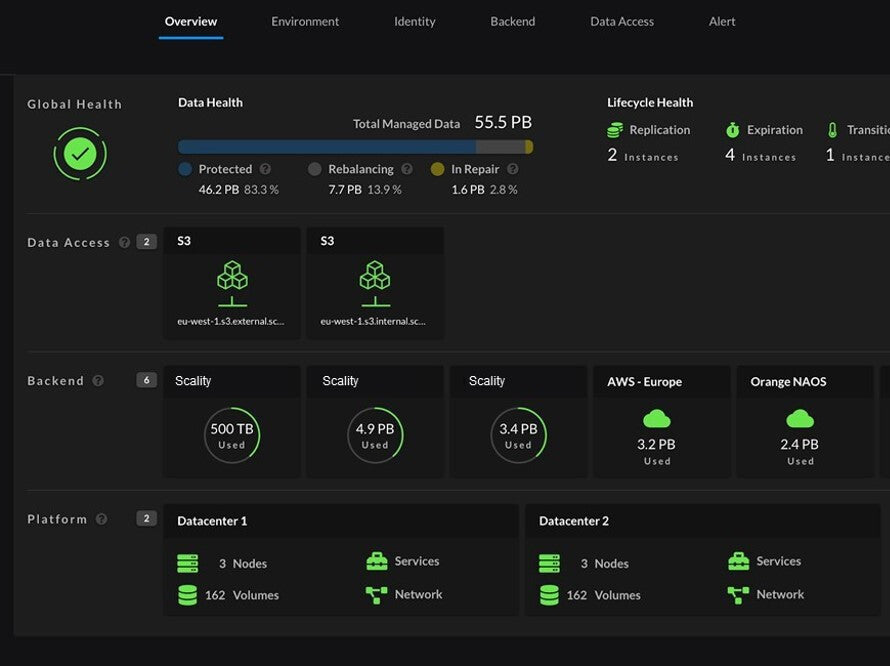Click the Expiration timer icon
Viewport: 890px width, 666px height.
(x=732, y=130)
